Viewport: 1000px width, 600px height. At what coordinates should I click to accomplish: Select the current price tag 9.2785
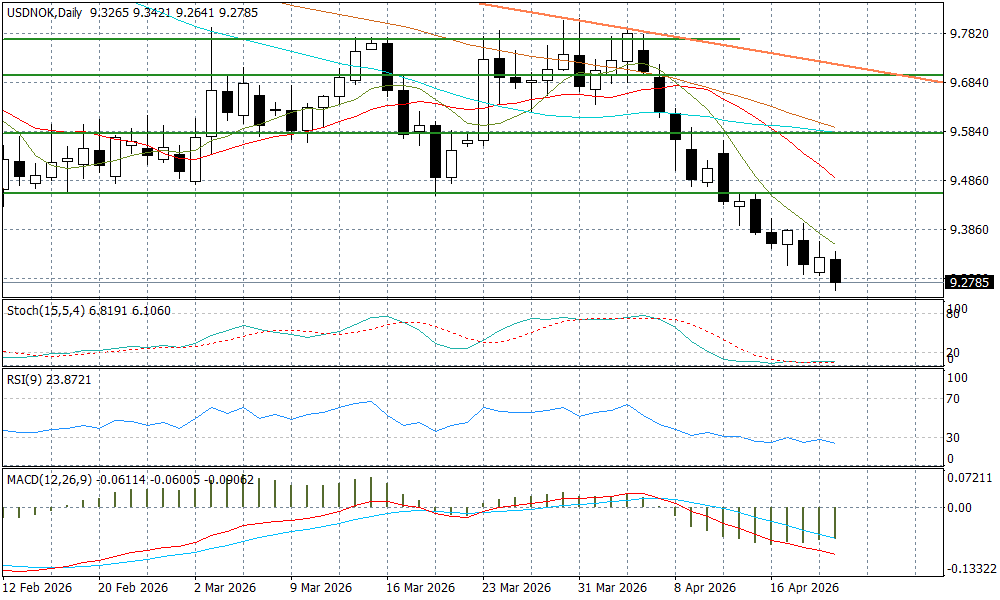pos(969,282)
